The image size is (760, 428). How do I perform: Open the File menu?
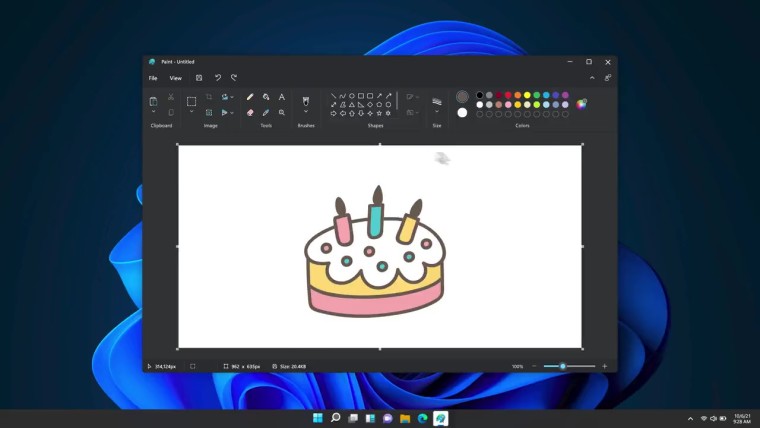(x=153, y=77)
